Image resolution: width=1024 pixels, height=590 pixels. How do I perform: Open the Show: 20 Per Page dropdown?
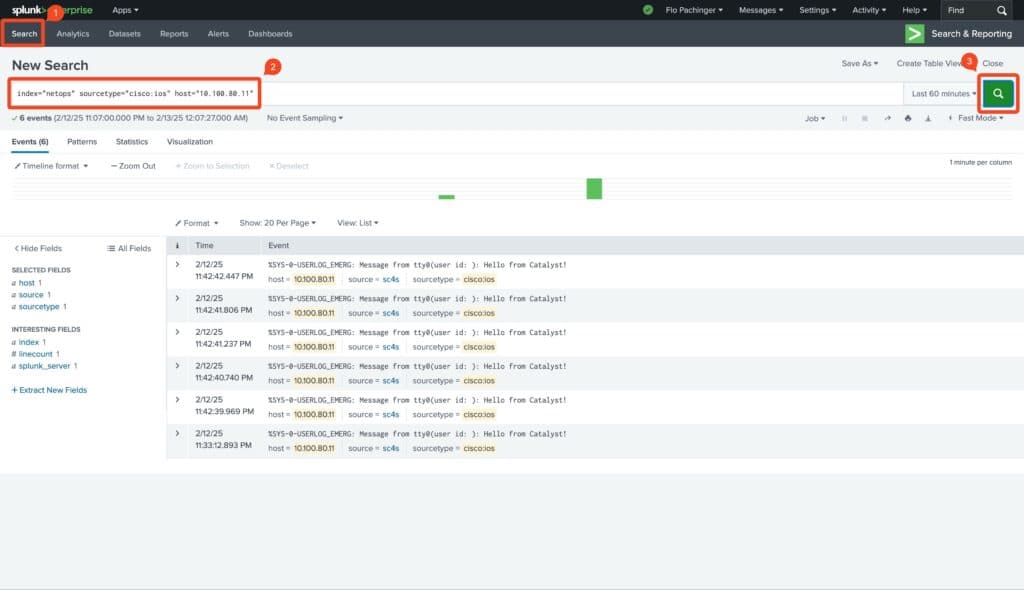click(x=277, y=223)
